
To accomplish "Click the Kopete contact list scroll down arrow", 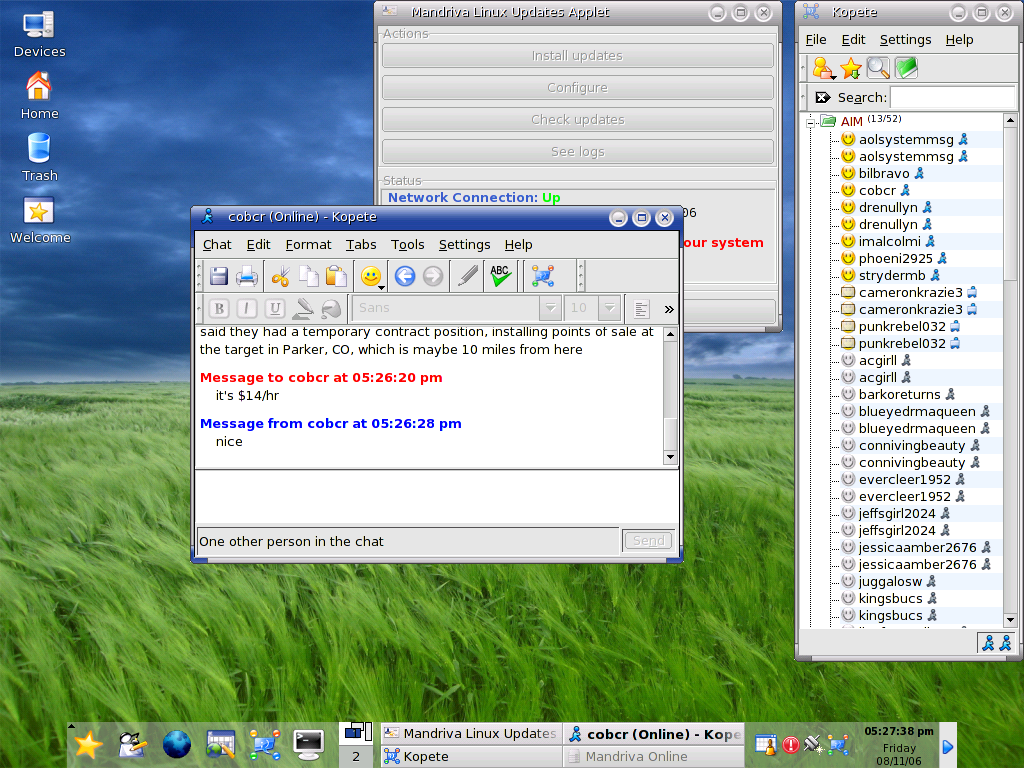I will pos(1010,620).
